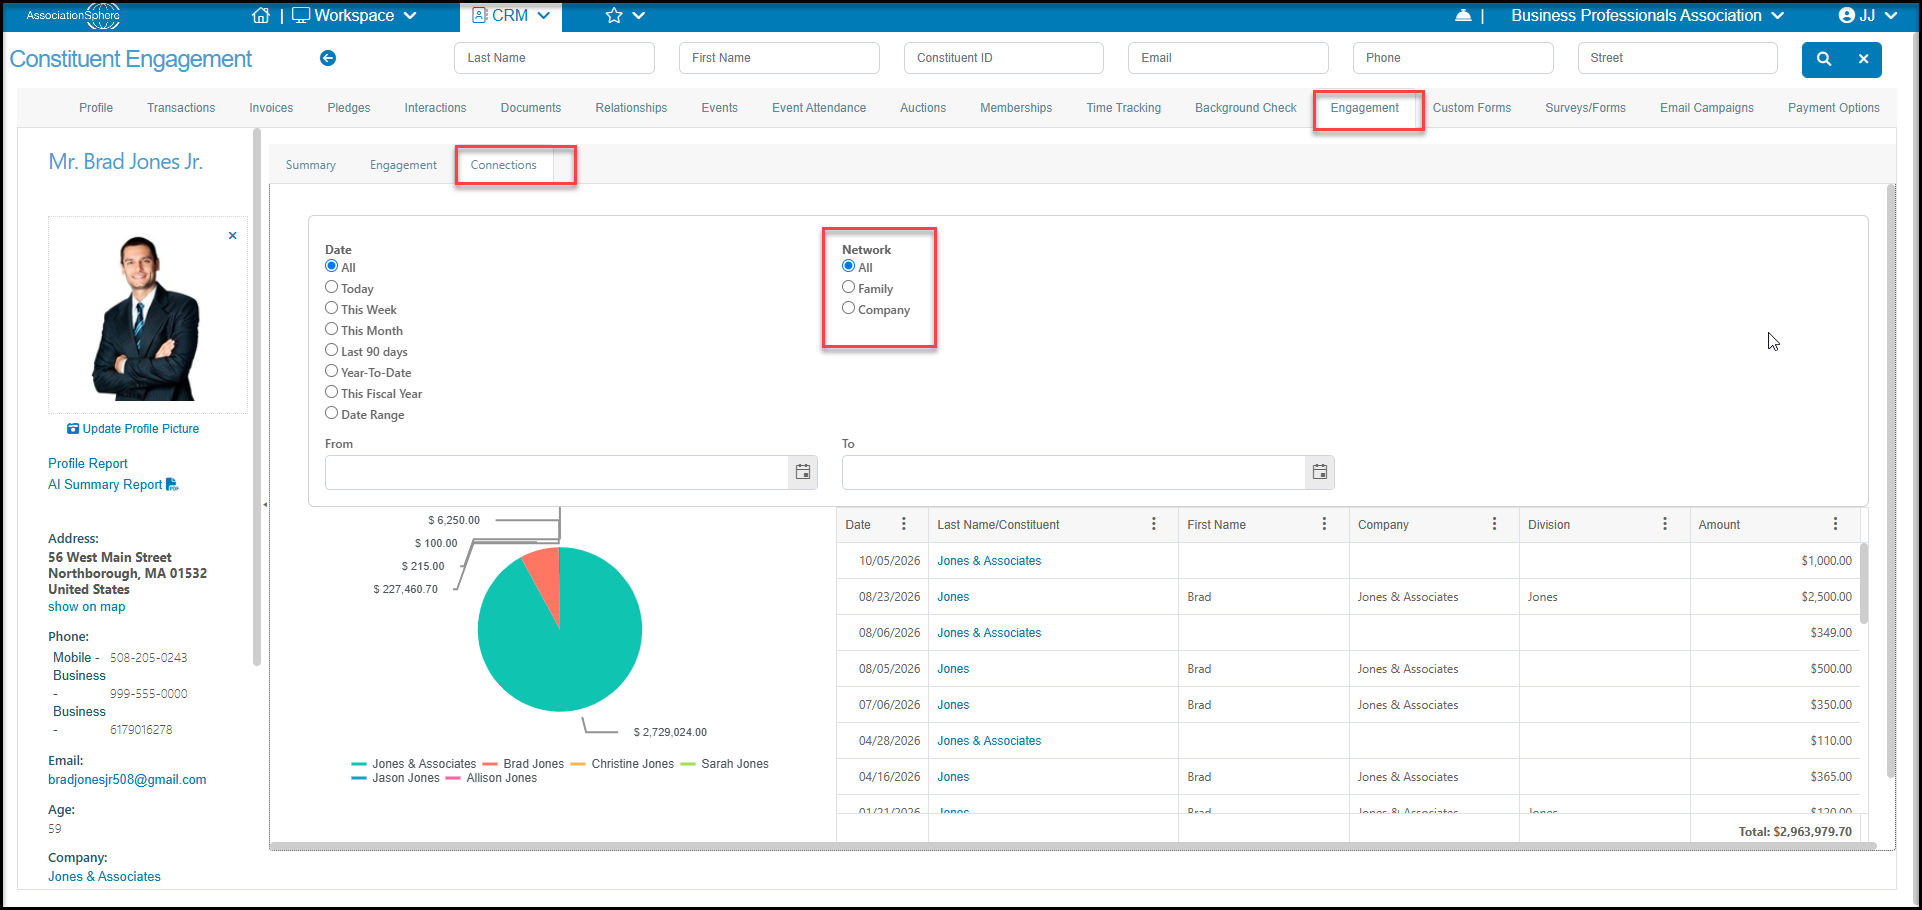Click Update Profile Picture link
Image resolution: width=1922 pixels, height=910 pixels.
point(133,429)
